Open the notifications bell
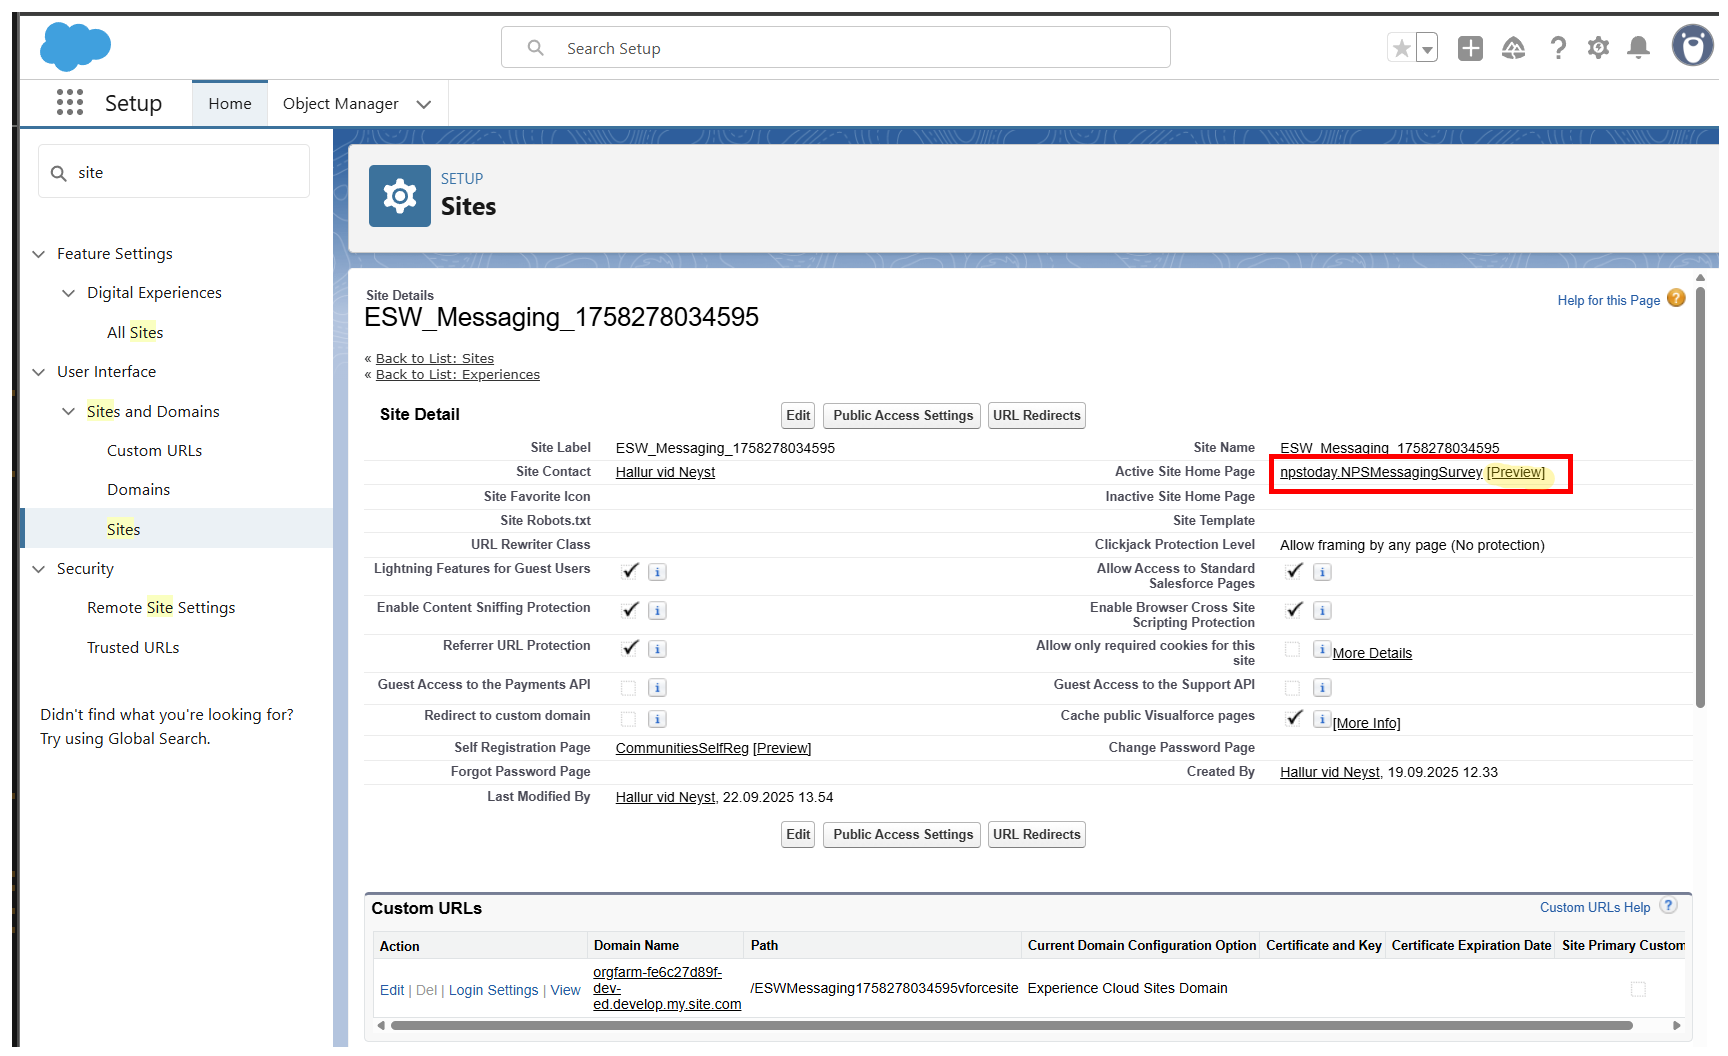The width and height of the screenshot is (1728, 1056). click(x=1638, y=48)
